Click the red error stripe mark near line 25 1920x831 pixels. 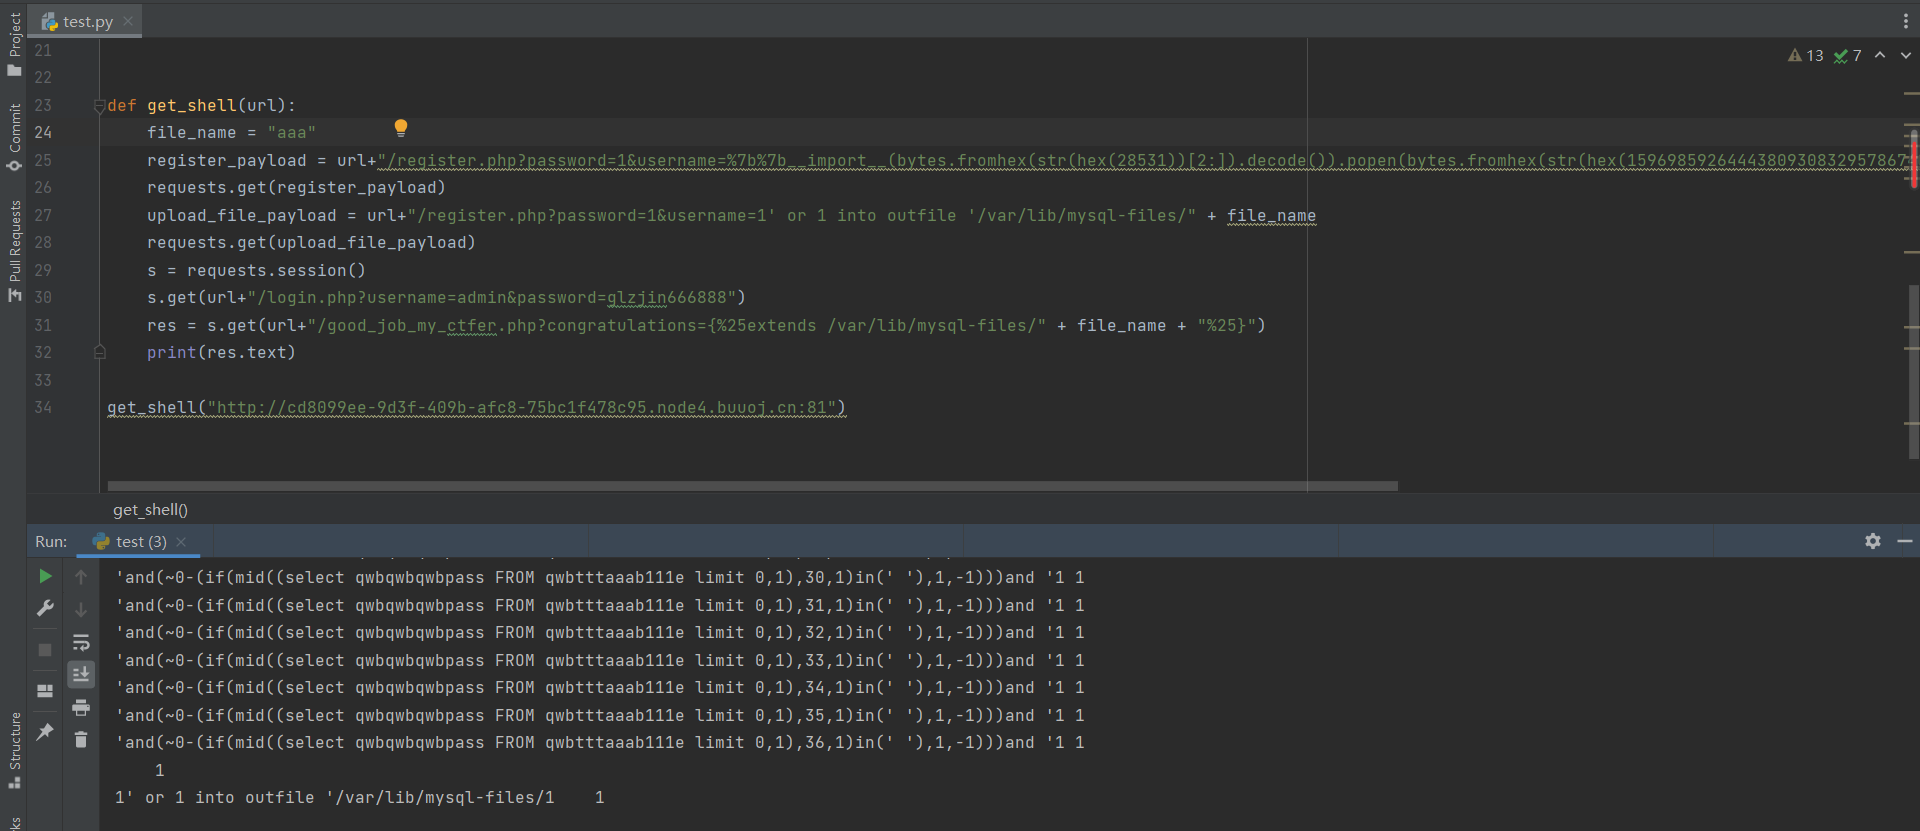coord(1914,160)
